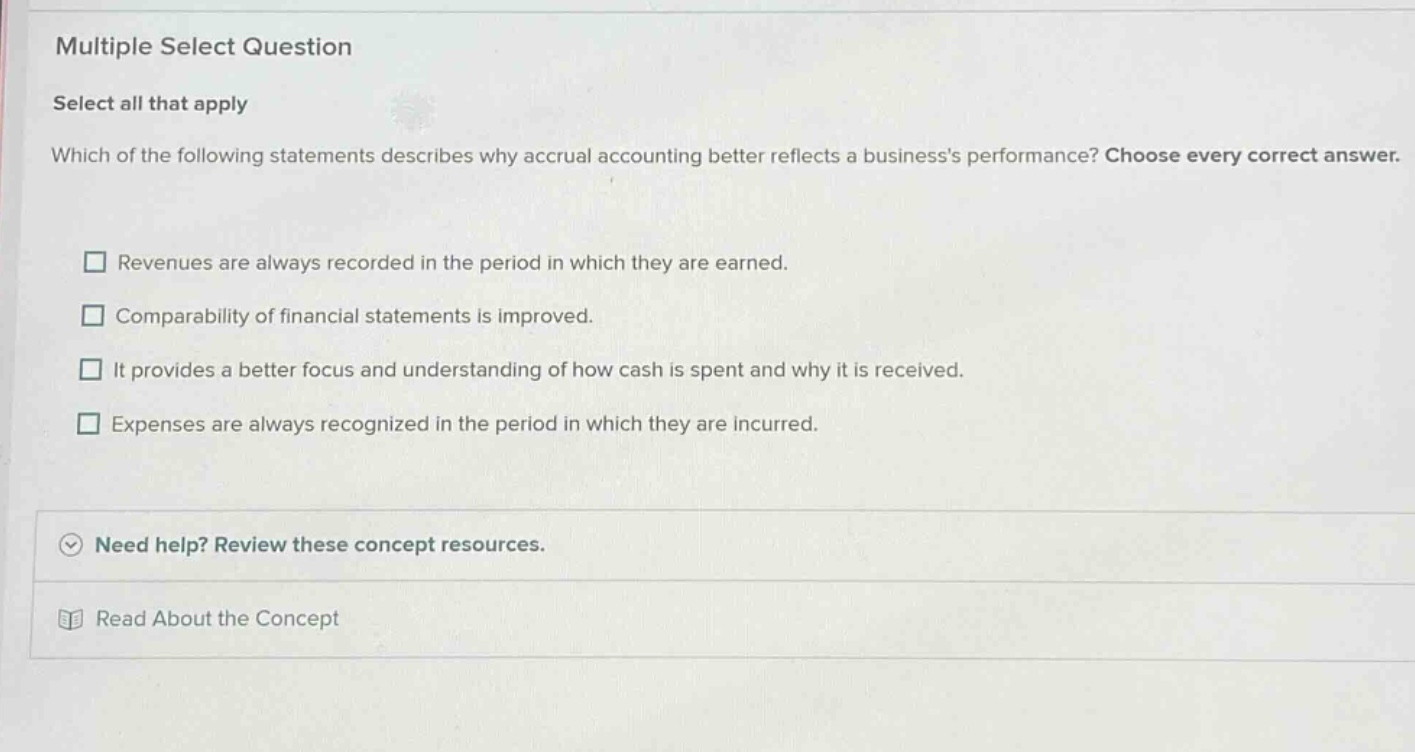Click the Read About the Concept row
Screen dimensions: 1415x752
[x=216, y=618]
